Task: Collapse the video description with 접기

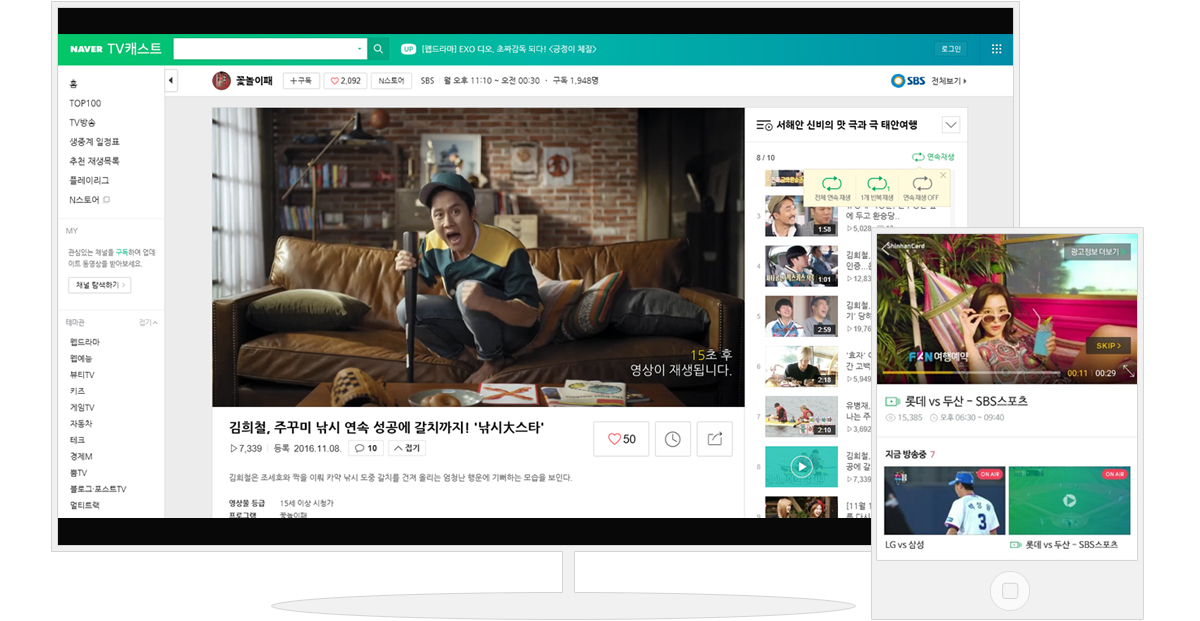Action: pos(407,448)
